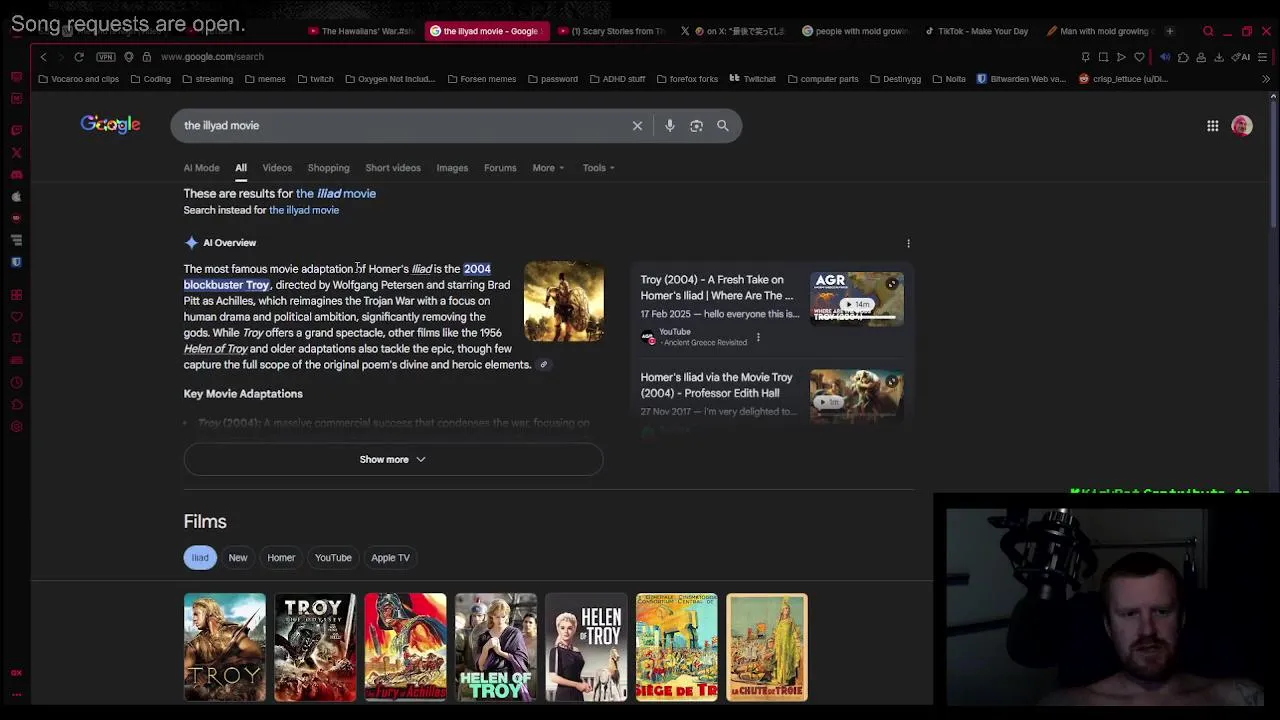1280x720 pixels.
Task: Switch to the Short videos tab
Action: (393, 168)
